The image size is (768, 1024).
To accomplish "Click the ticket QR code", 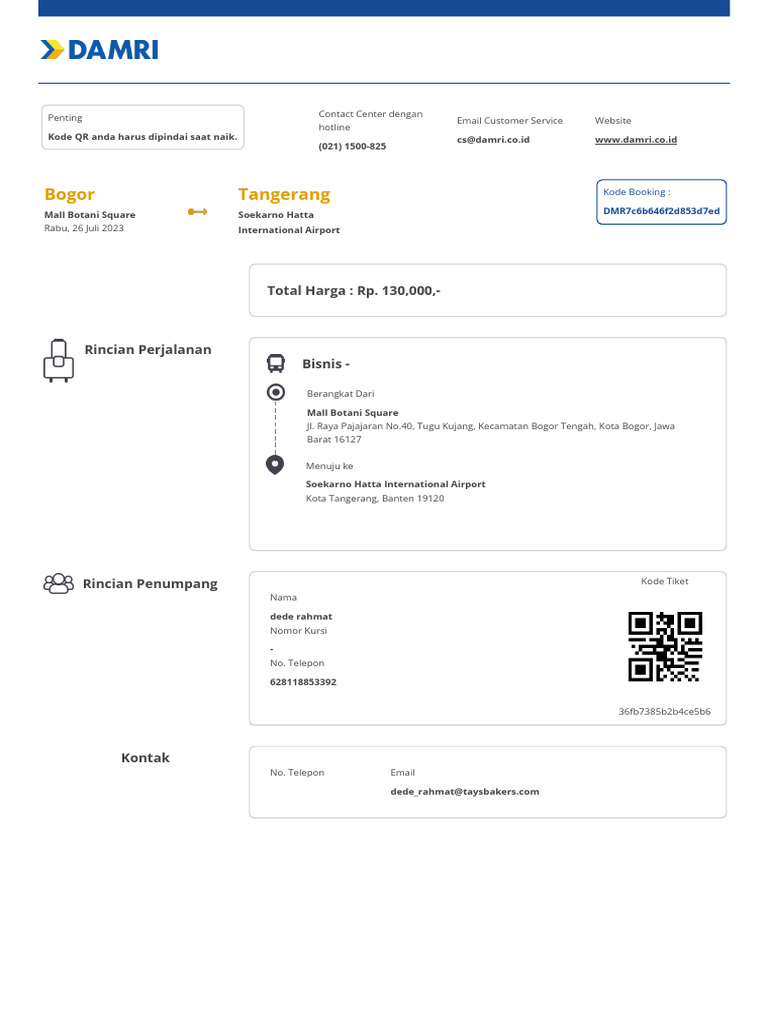I will point(665,646).
